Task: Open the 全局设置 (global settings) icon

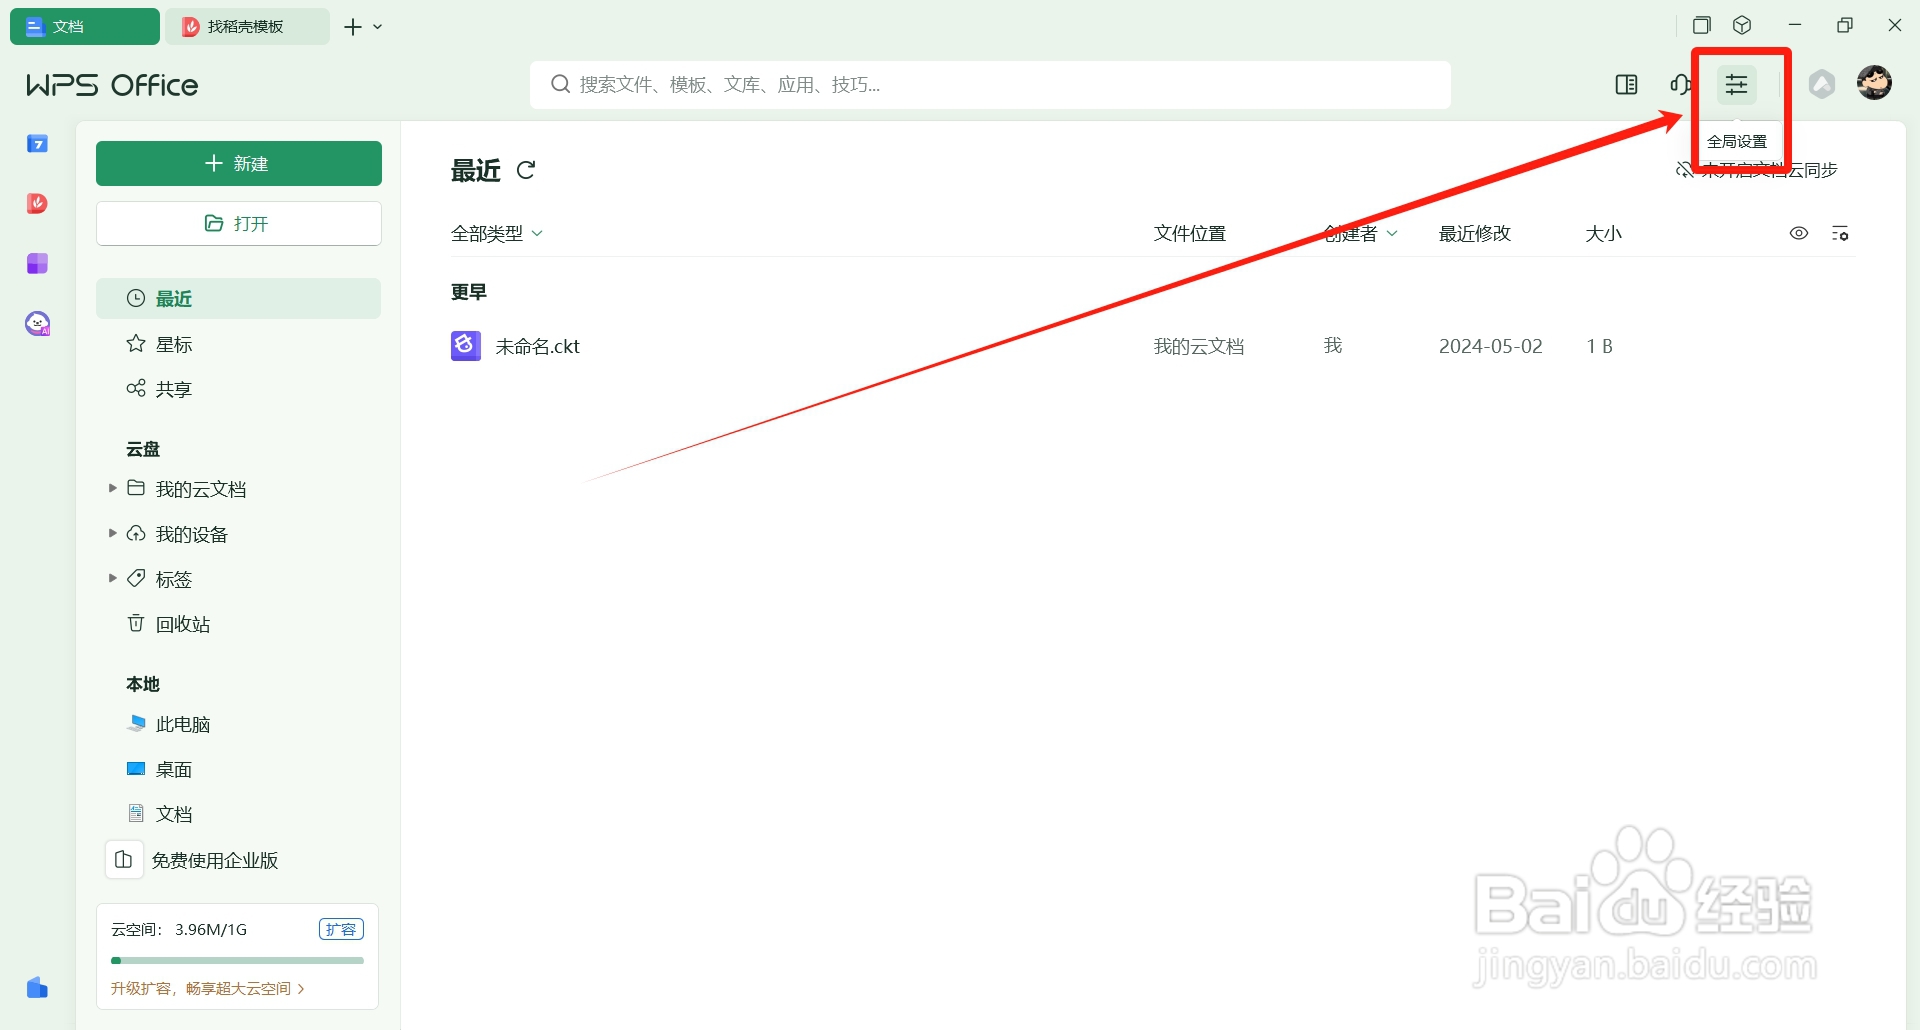Action: [1737, 84]
